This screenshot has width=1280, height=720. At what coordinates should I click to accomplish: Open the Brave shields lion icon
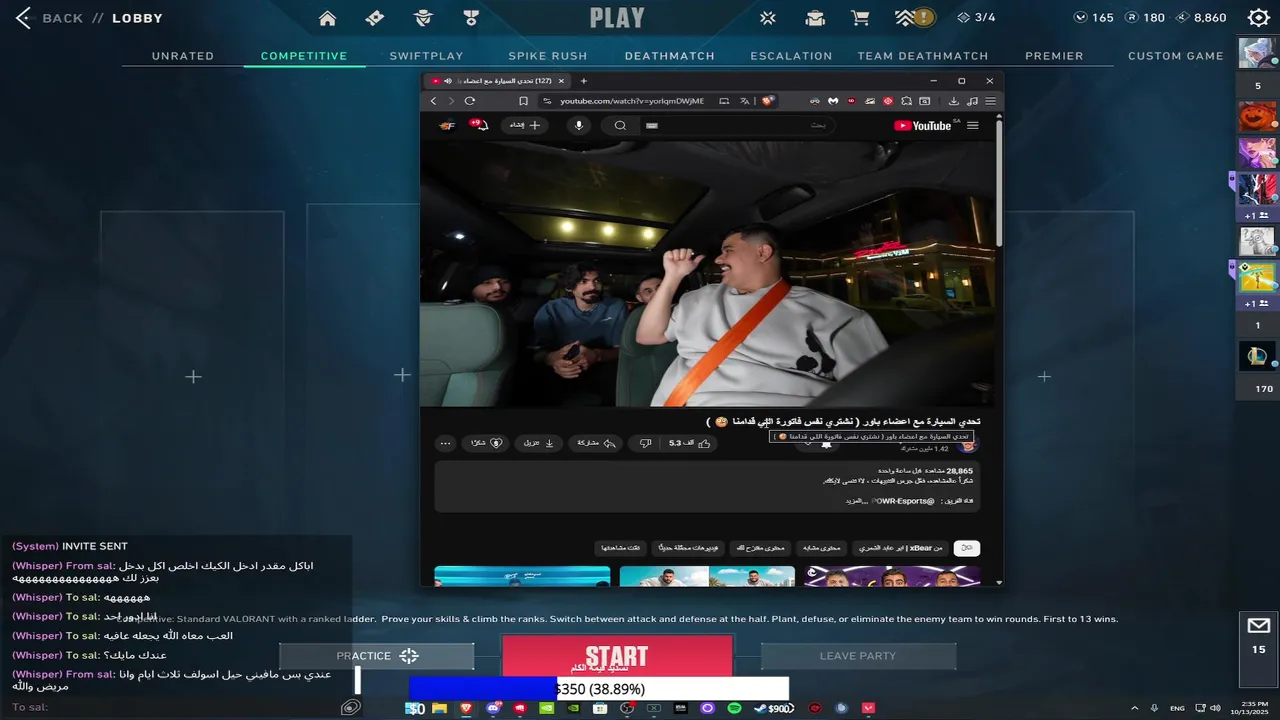[767, 101]
